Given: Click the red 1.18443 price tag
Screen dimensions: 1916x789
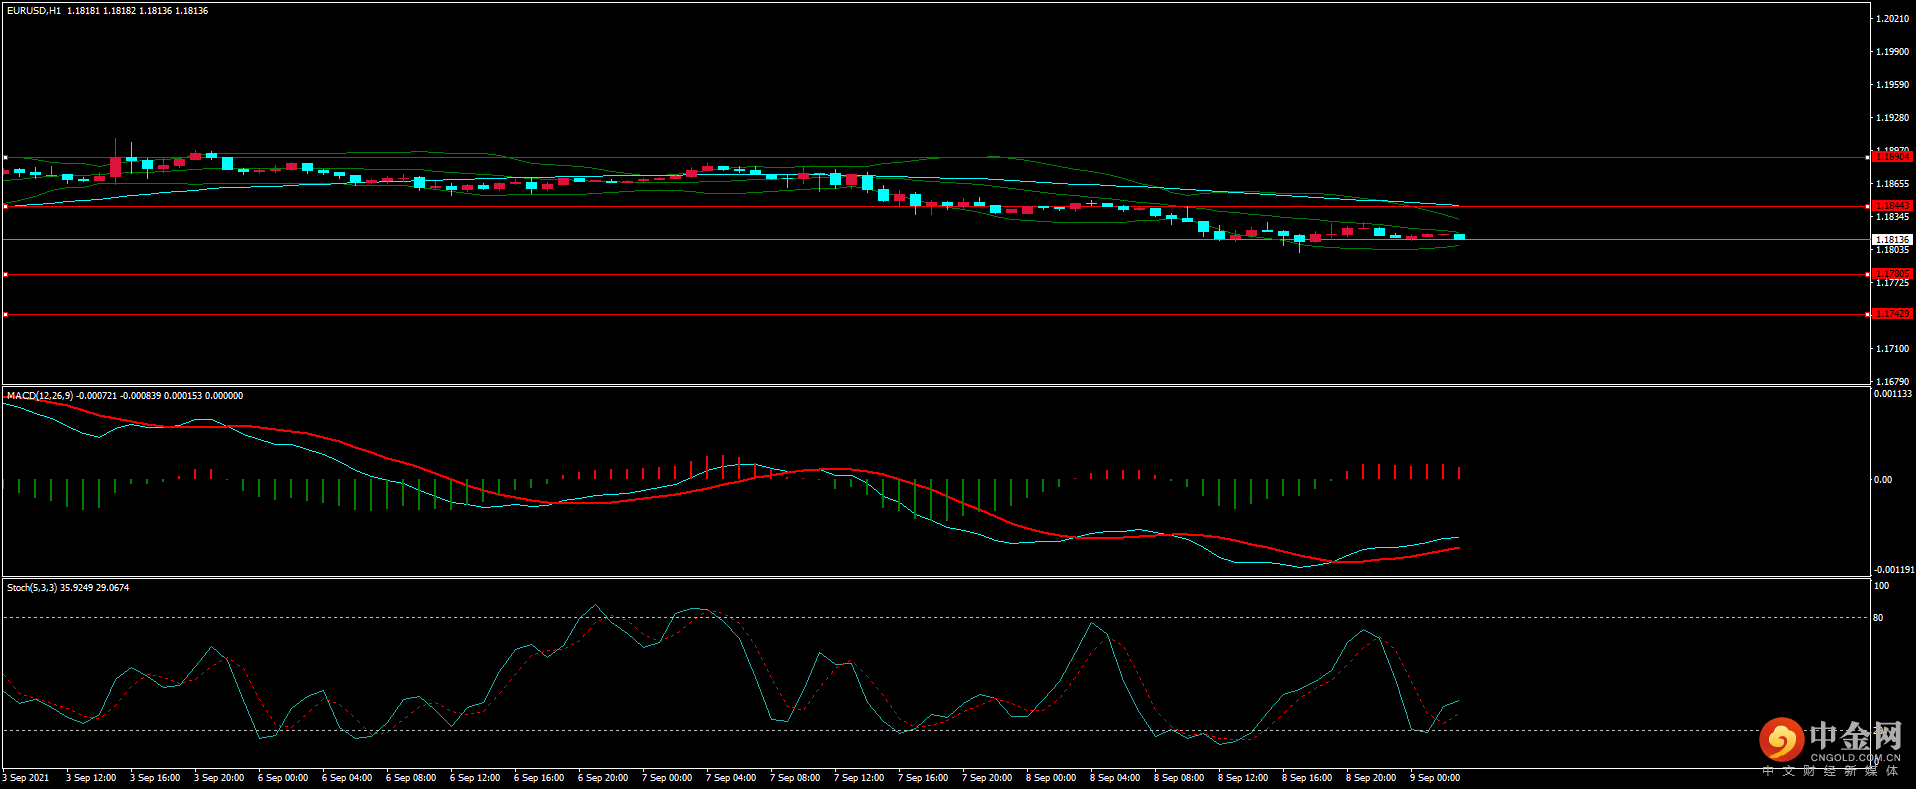Looking at the screenshot, I should point(1891,206).
